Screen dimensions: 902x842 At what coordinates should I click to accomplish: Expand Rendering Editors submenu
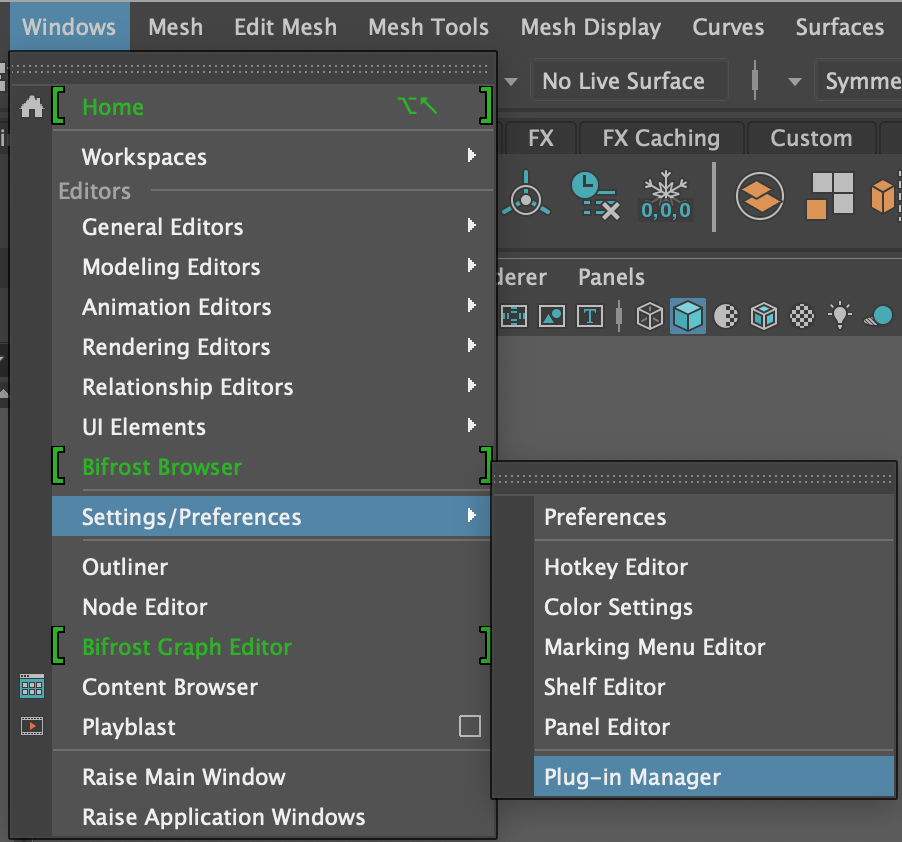tap(471, 345)
